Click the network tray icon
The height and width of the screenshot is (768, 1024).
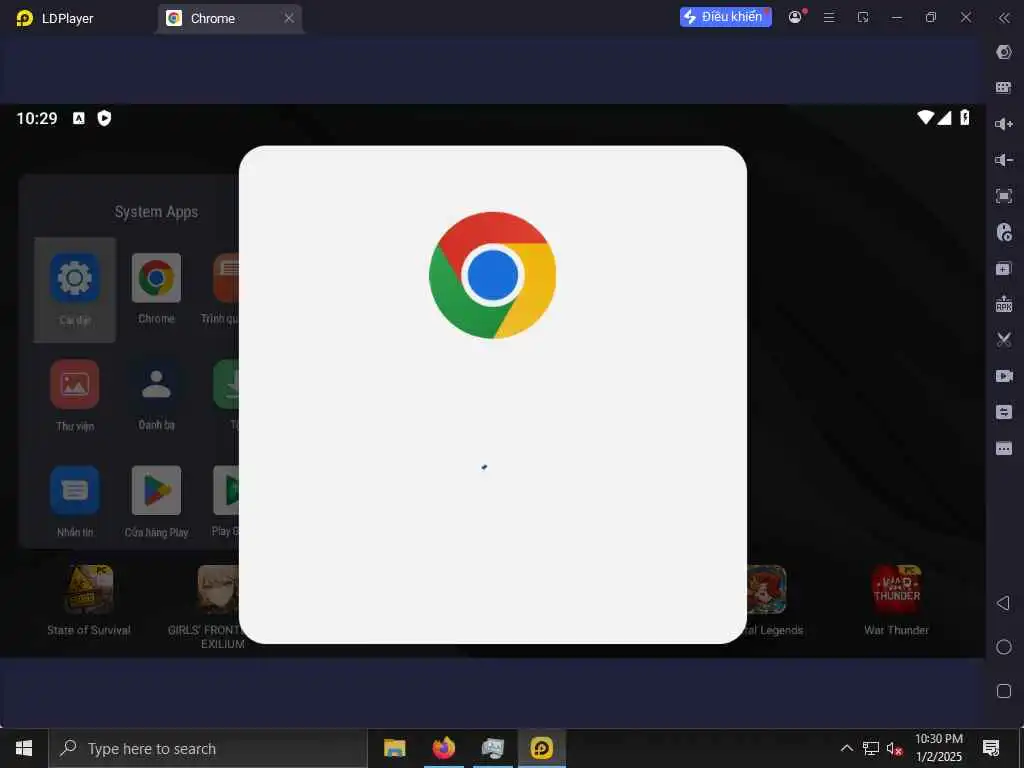pos(871,748)
